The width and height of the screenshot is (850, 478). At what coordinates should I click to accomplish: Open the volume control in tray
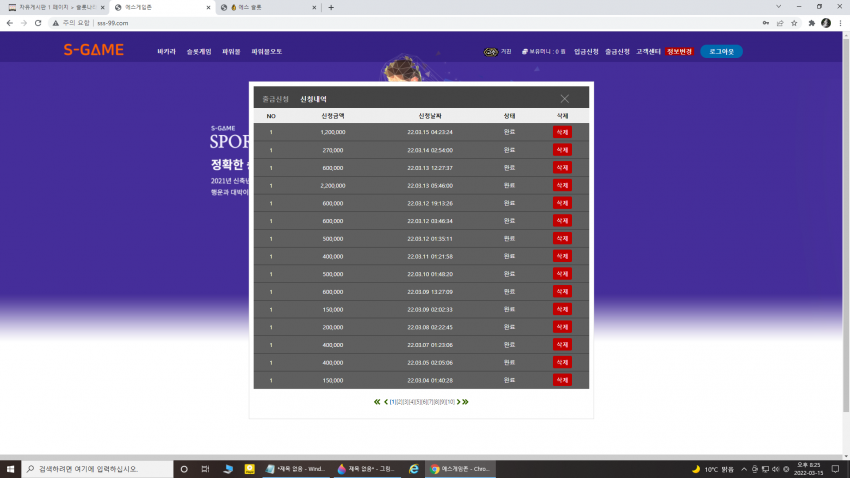point(775,469)
